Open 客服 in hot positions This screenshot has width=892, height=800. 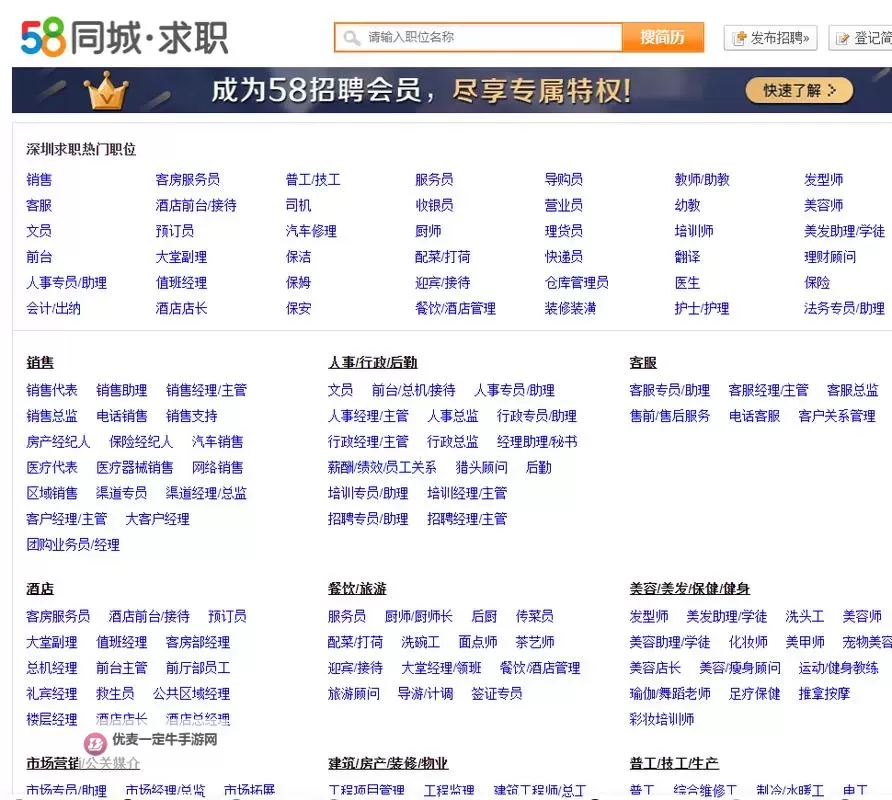point(39,205)
